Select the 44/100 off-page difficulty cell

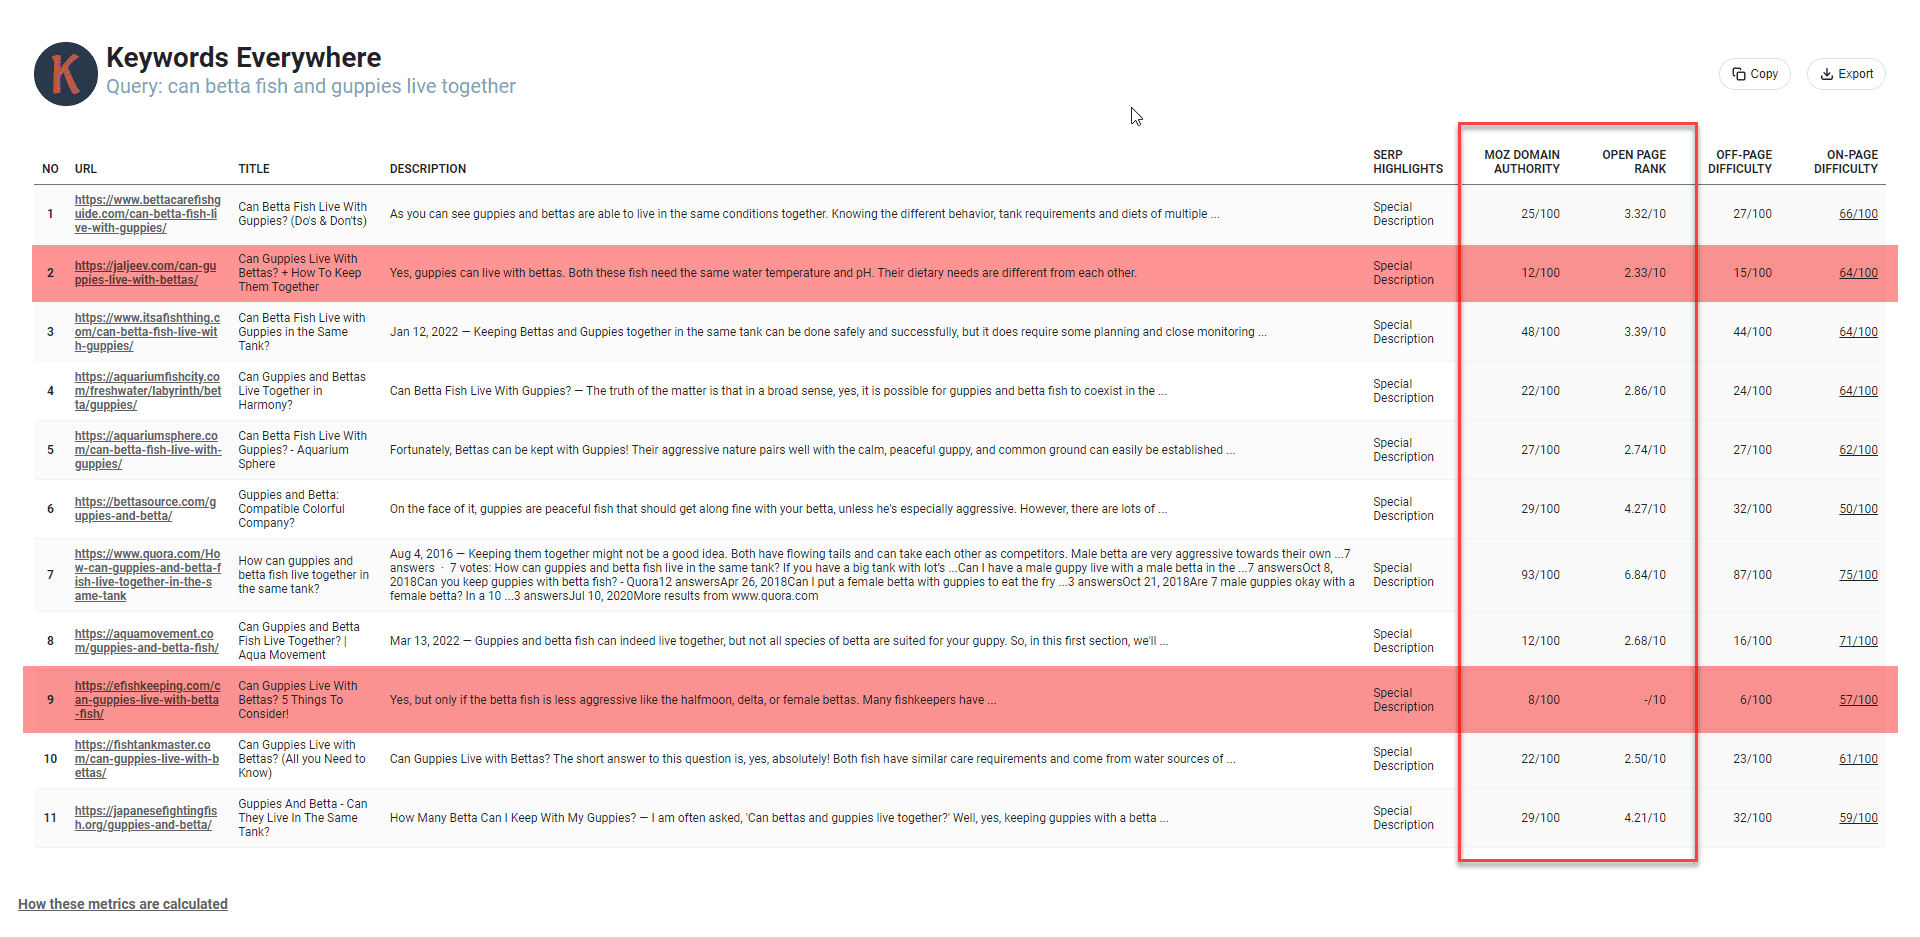(1752, 332)
